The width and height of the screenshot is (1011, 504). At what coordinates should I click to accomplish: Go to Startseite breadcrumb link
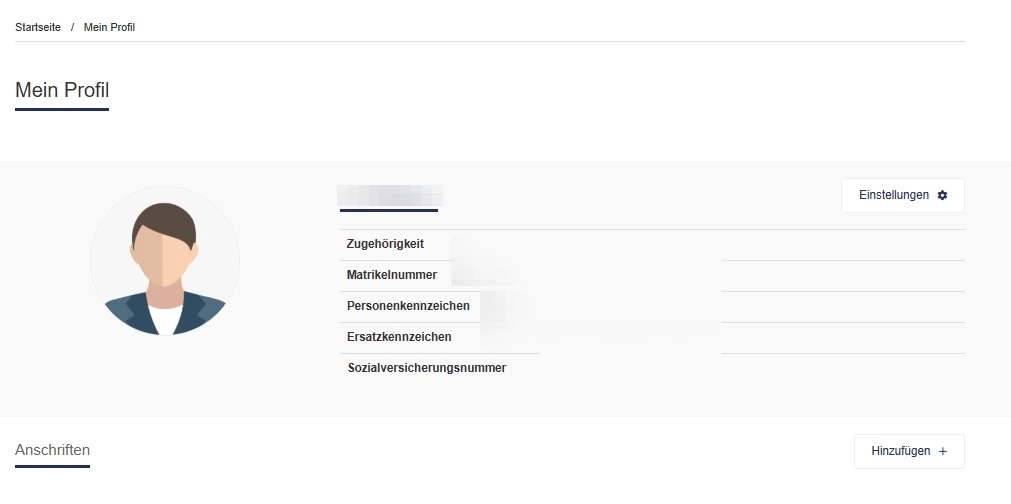click(38, 27)
